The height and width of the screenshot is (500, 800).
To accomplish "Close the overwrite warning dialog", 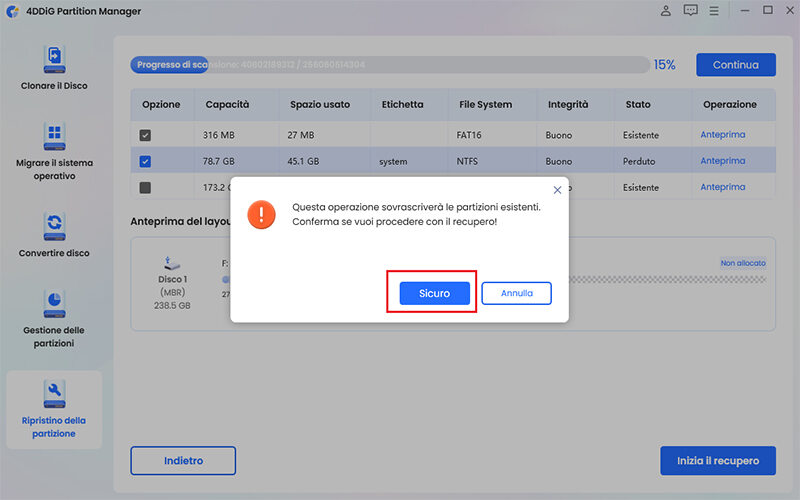I will pyautogui.click(x=557, y=189).
